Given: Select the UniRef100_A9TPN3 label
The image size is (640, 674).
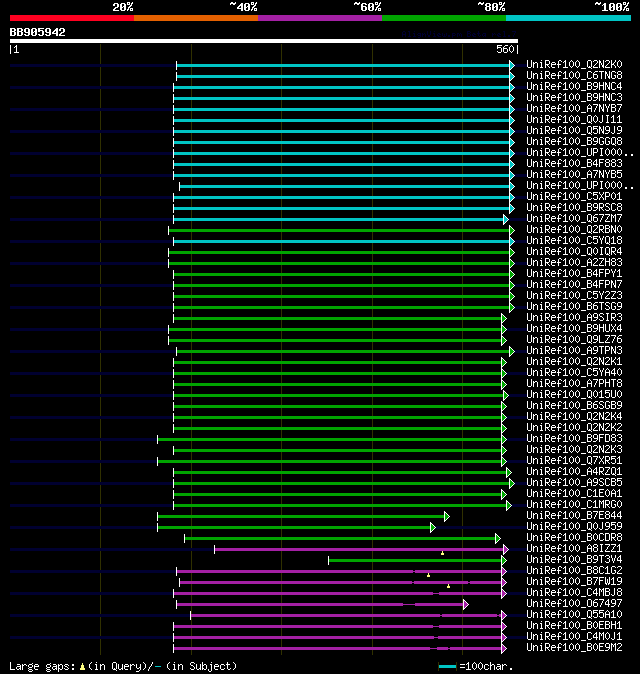Looking at the screenshot, I should 574,350.
